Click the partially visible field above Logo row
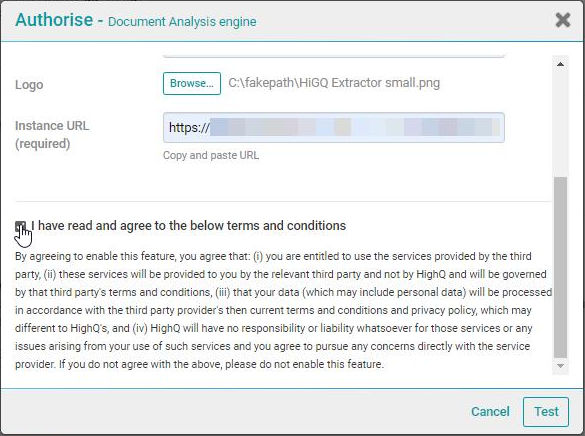585x436 pixels. pyautogui.click(x=334, y=56)
